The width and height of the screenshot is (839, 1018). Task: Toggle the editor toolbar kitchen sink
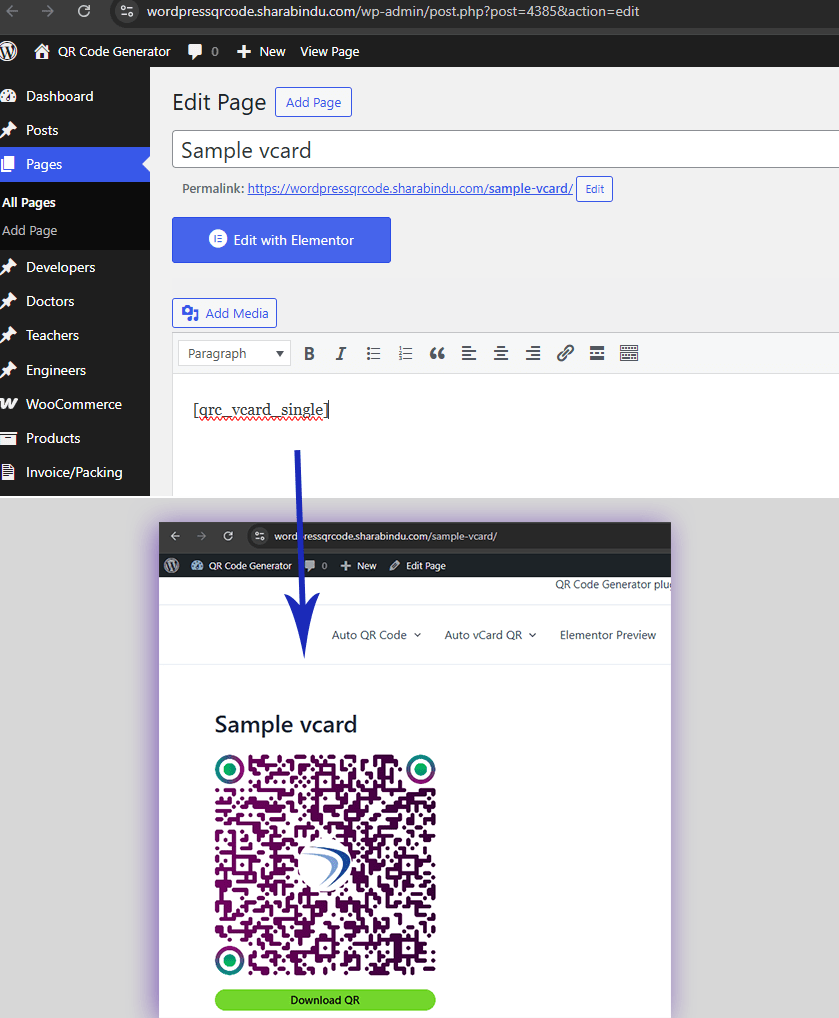[629, 354]
